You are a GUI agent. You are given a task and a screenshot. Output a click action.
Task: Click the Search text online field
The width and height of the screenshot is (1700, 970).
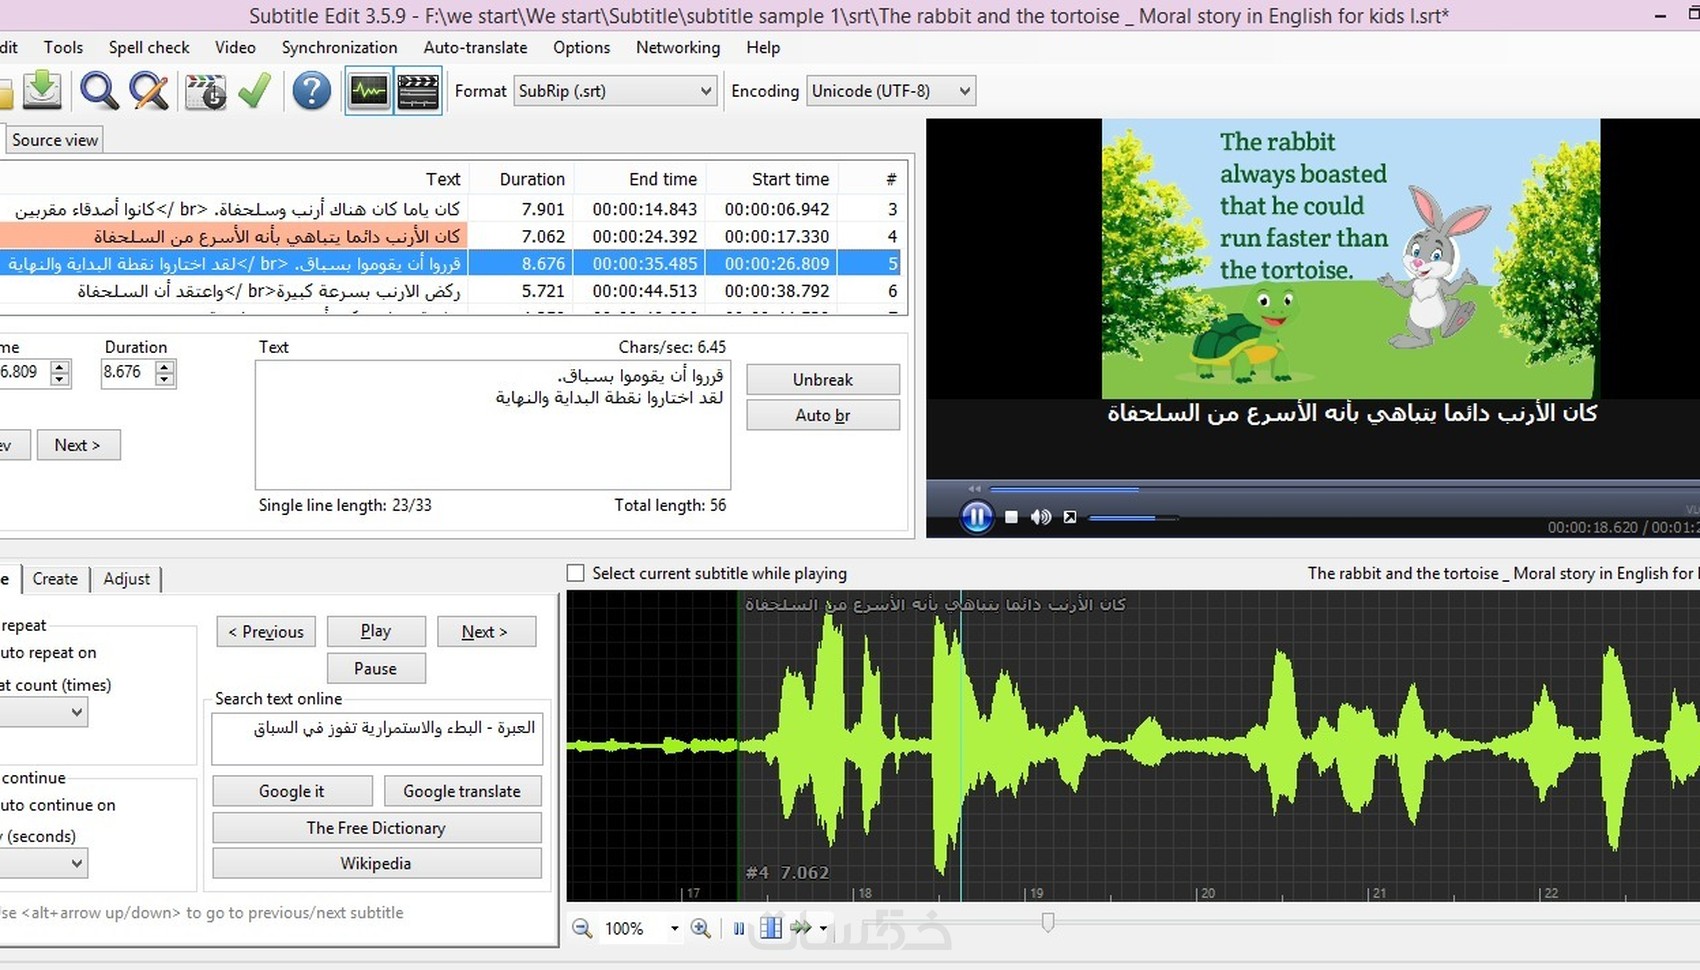click(377, 739)
